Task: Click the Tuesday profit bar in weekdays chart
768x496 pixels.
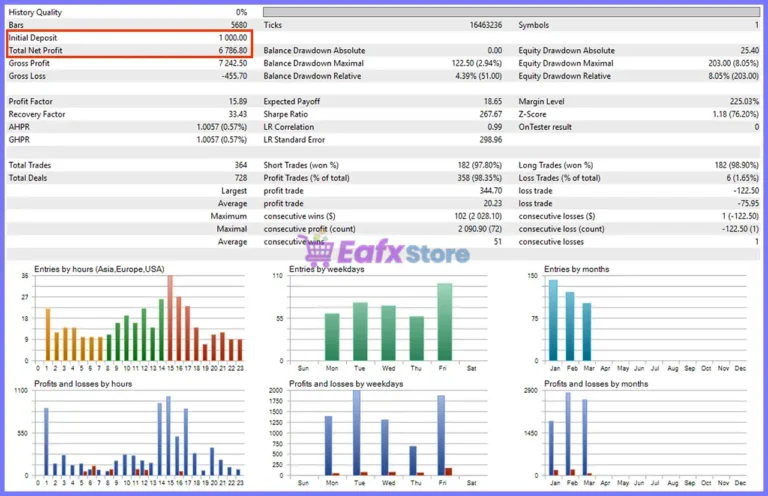Action: coord(357,433)
